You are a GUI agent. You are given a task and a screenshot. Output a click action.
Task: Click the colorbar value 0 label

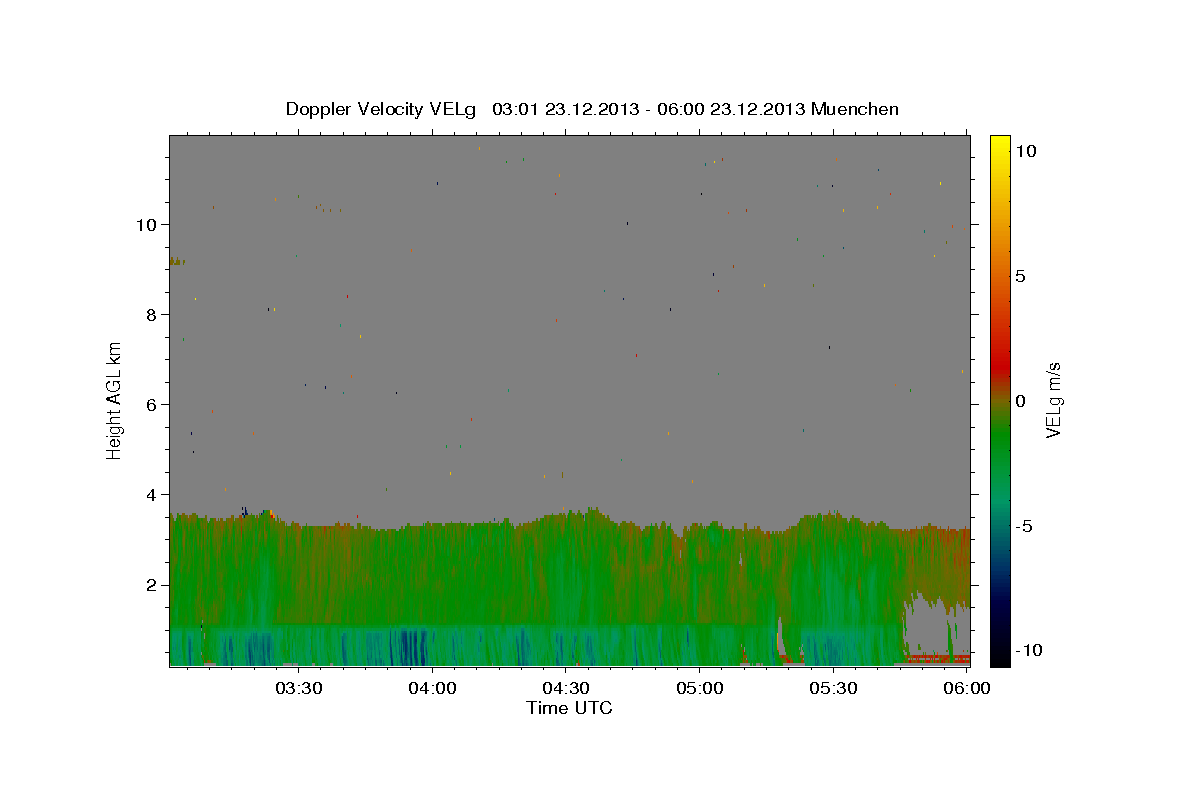1021,401
